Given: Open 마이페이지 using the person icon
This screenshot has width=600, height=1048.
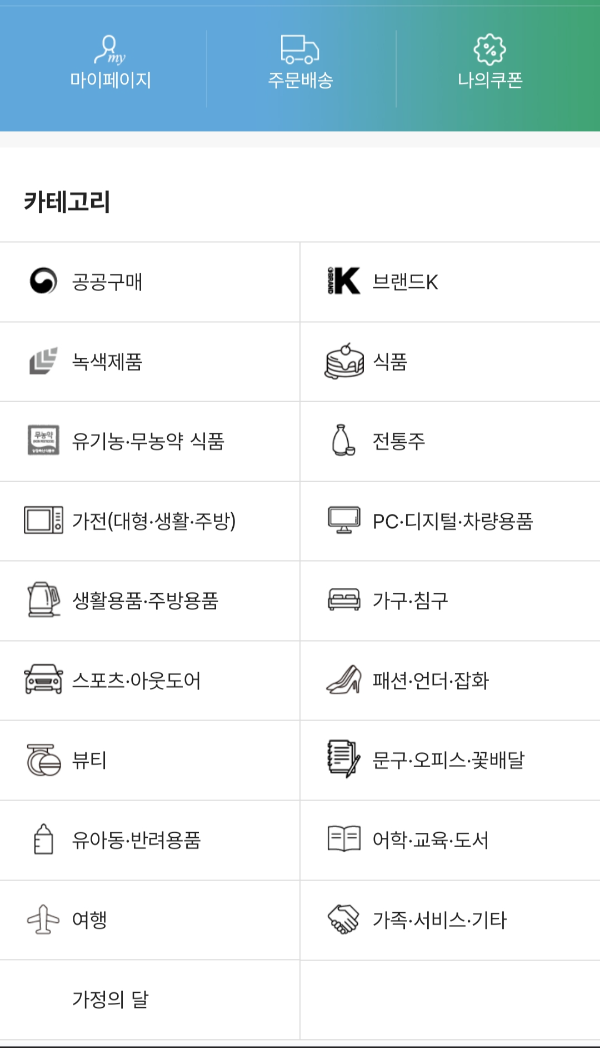Looking at the screenshot, I should tap(110, 48).
